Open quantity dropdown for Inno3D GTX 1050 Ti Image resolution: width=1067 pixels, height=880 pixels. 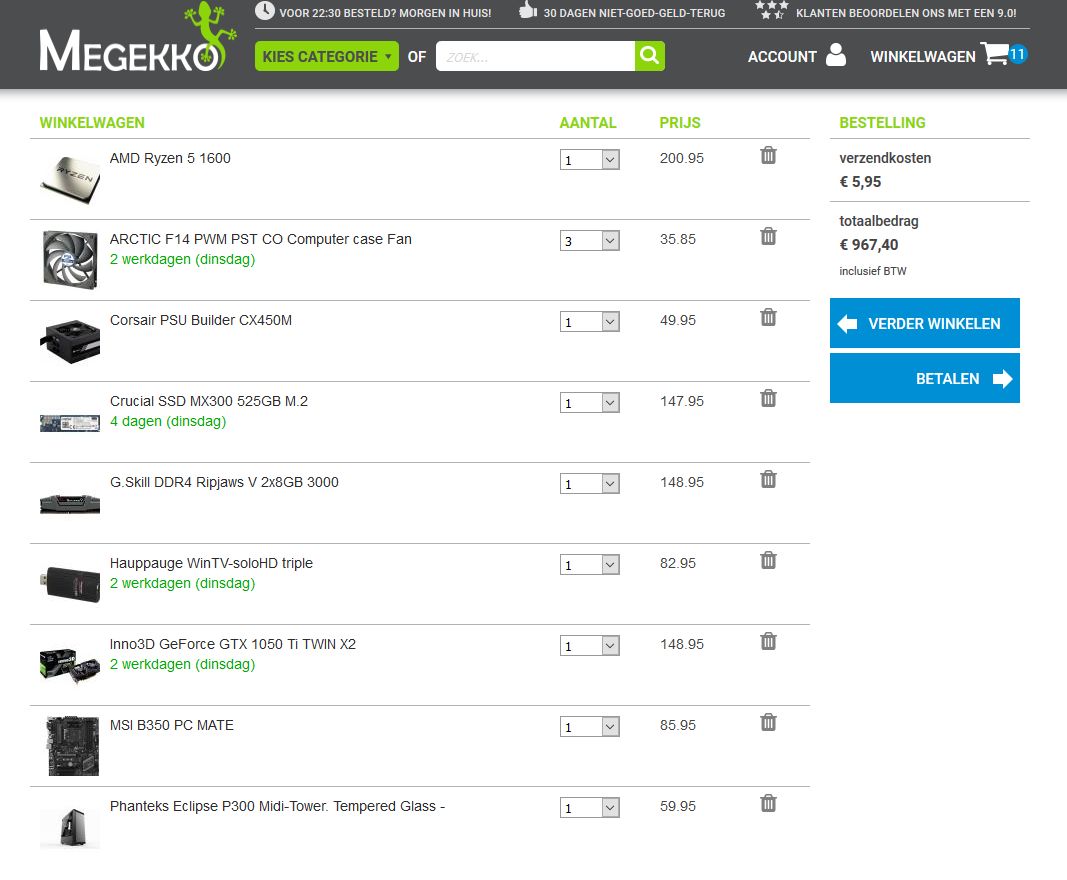[589, 646]
